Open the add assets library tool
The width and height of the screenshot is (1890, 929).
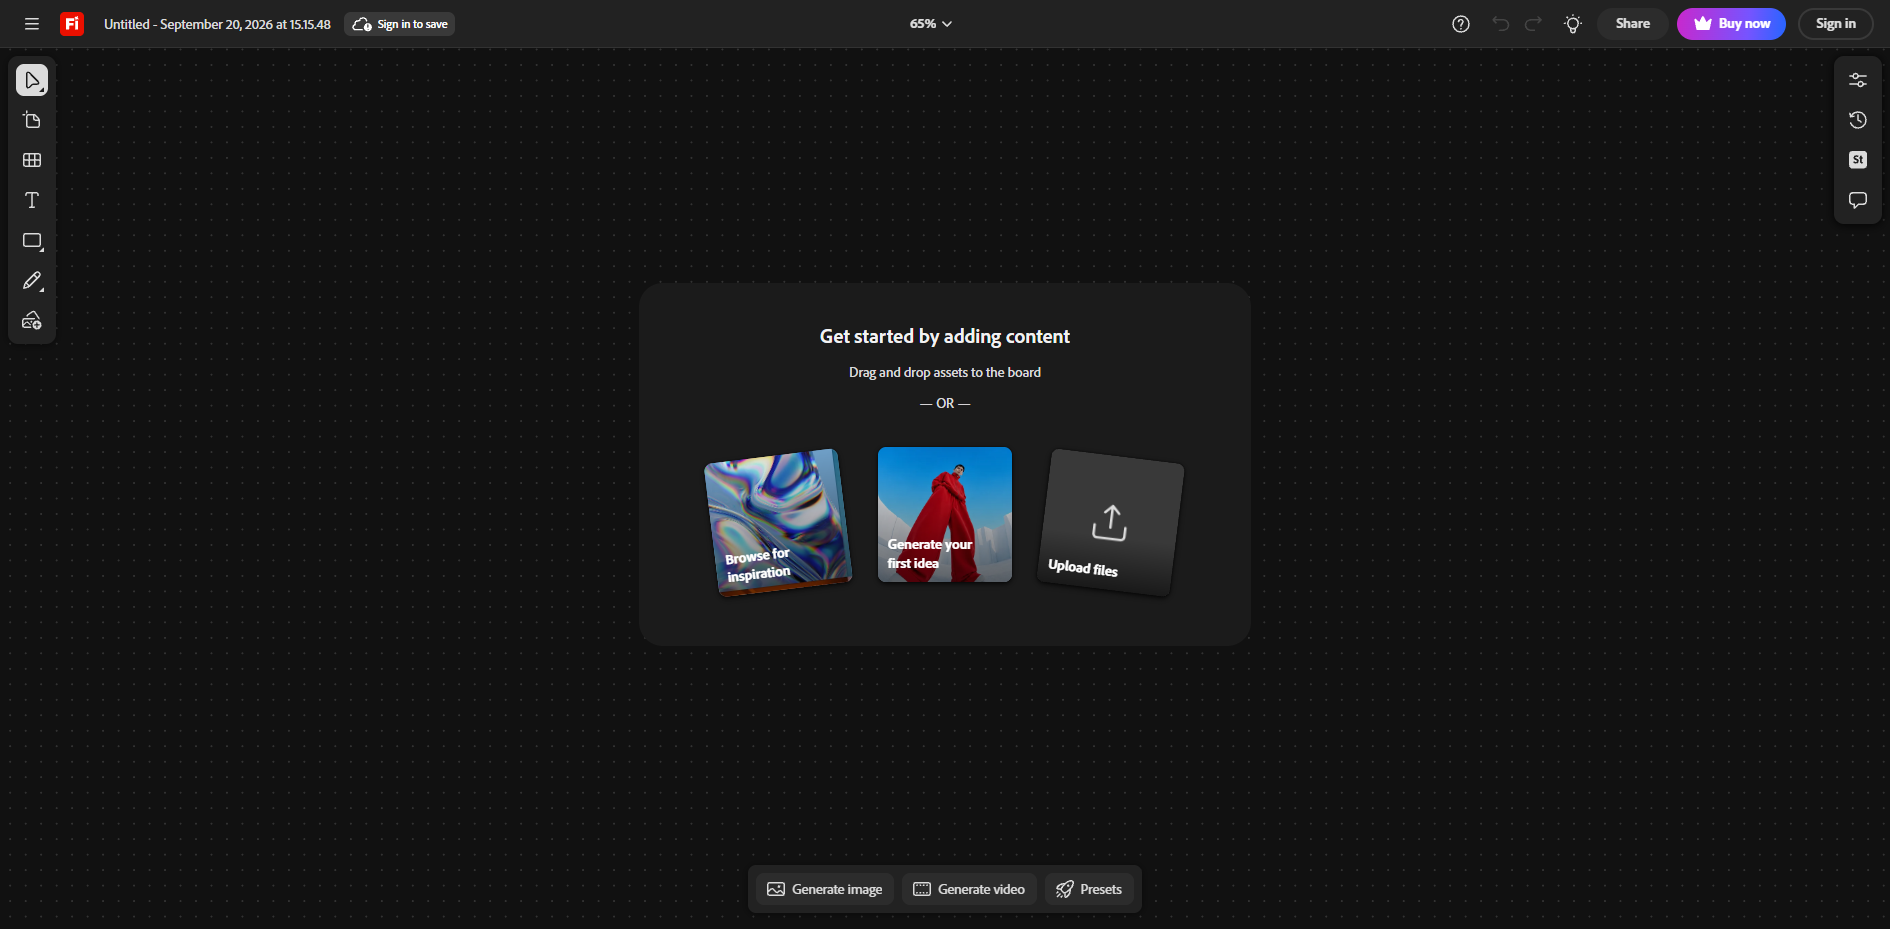coord(32,321)
